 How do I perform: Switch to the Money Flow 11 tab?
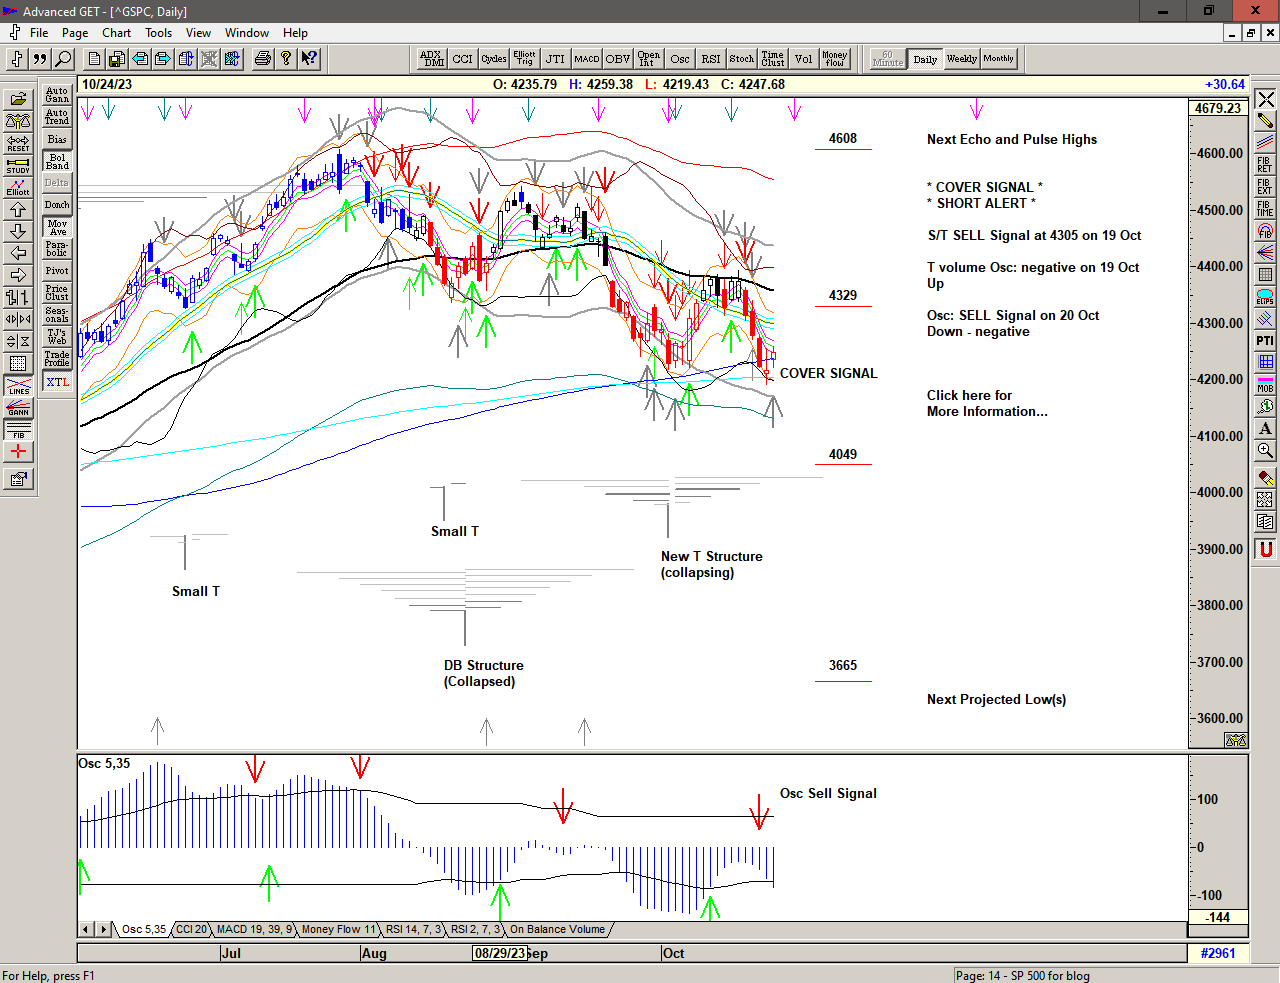(x=338, y=929)
